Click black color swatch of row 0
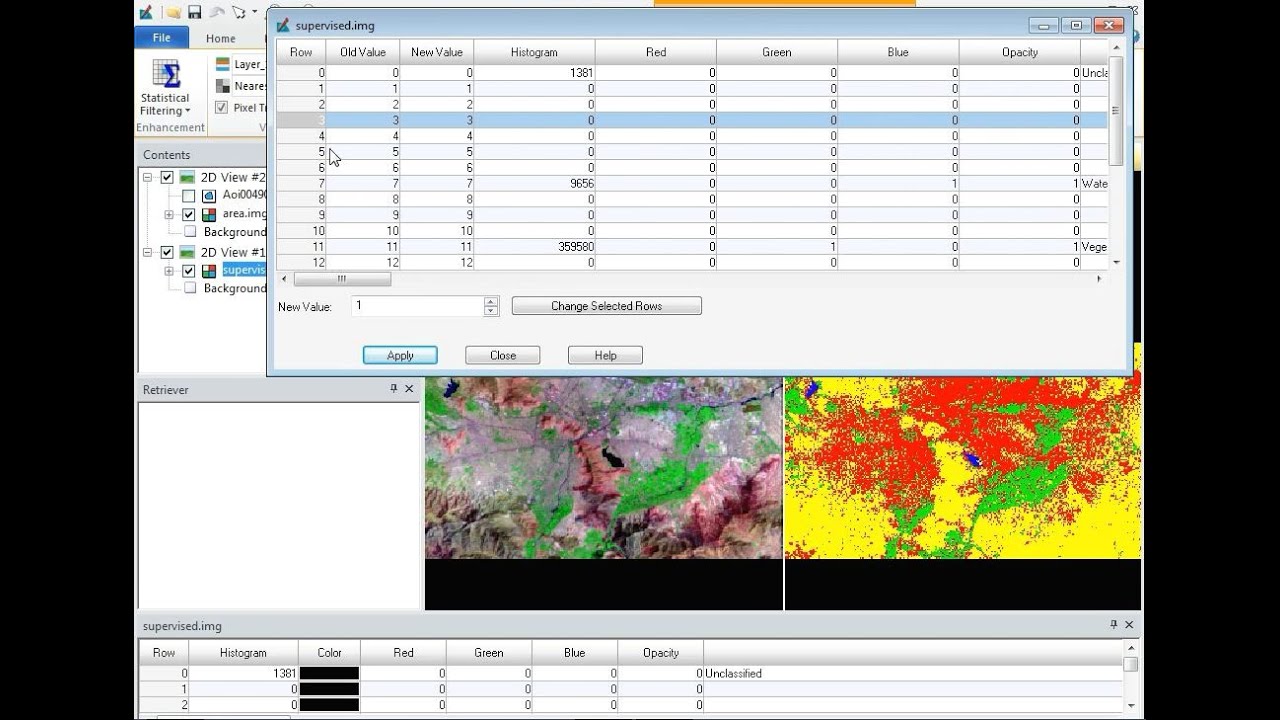The image size is (1280, 720). 329,674
